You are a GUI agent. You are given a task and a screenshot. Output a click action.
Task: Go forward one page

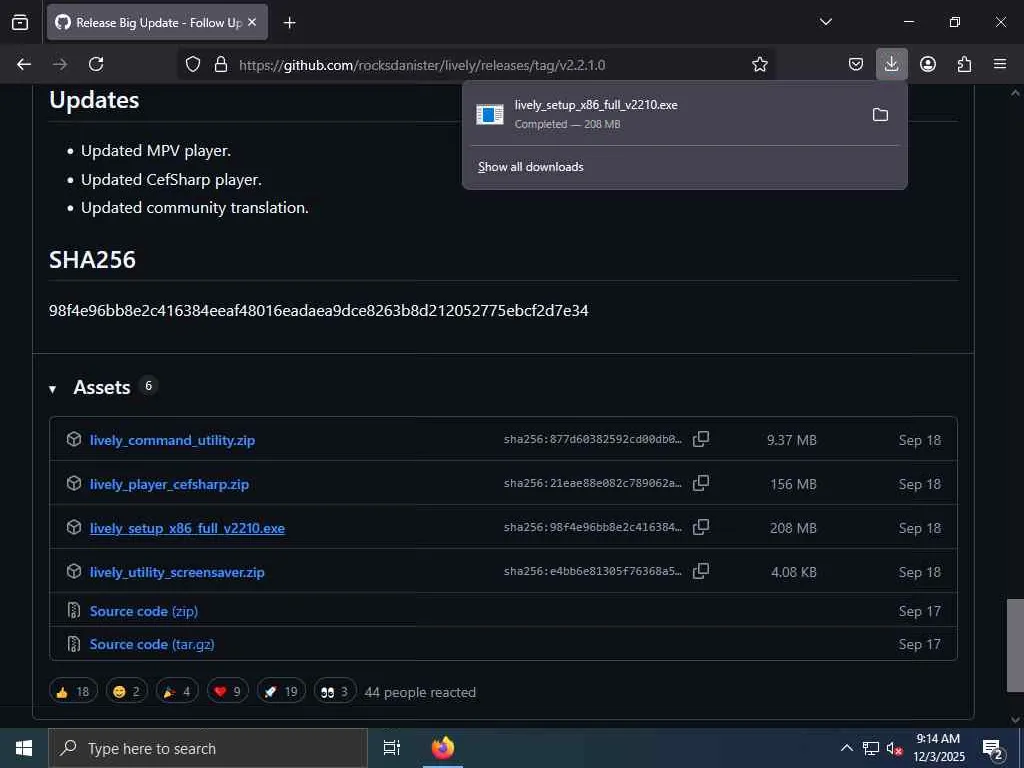pos(60,64)
